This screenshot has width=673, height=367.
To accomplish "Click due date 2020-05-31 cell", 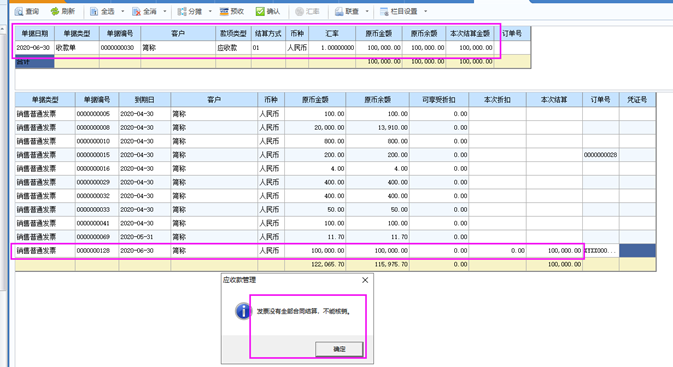I will (145, 237).
